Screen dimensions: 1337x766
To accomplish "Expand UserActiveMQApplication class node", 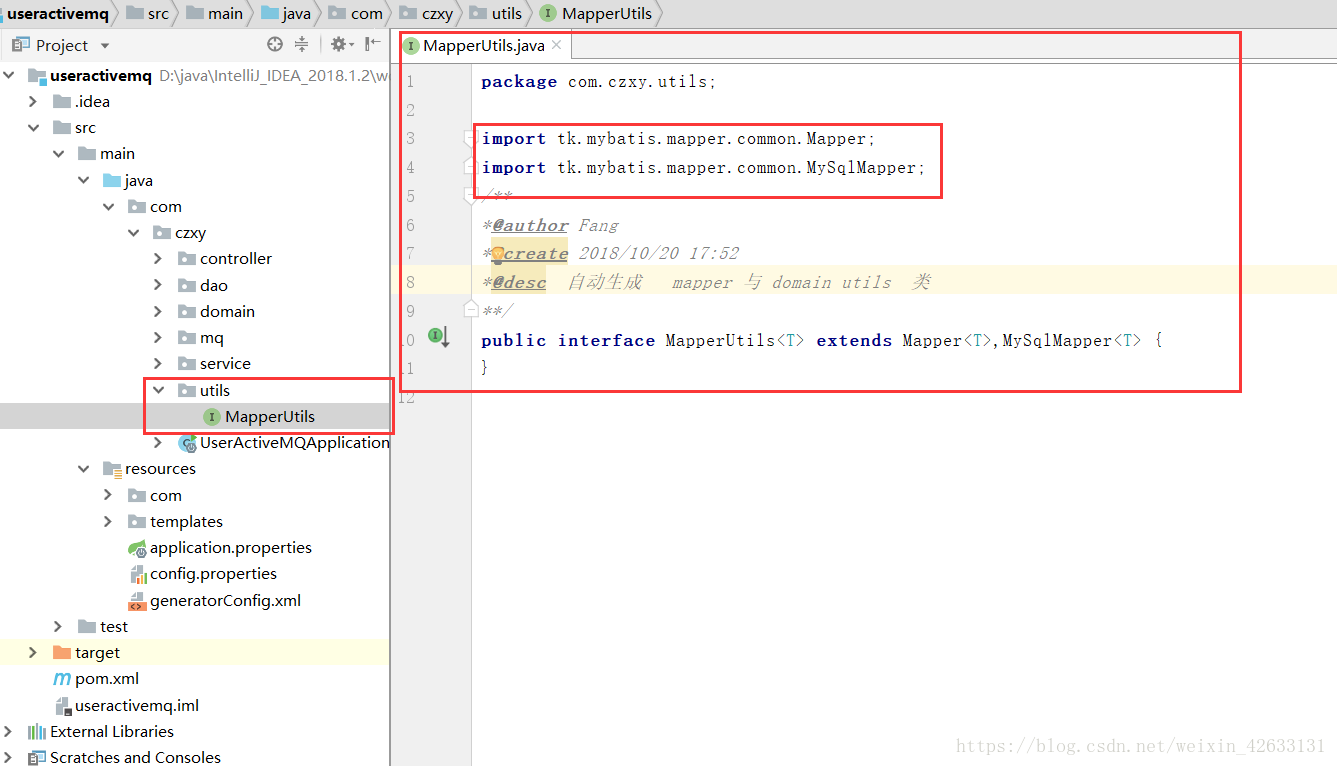I will [158, 442].
